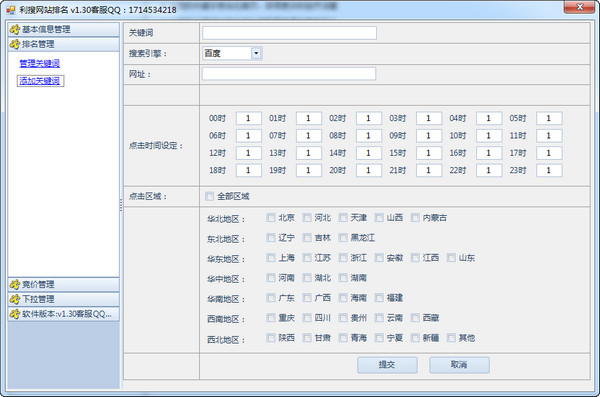Tick the 内蒙古 checkbox
This screenshot has width=600, height=397.
(415, 218)
